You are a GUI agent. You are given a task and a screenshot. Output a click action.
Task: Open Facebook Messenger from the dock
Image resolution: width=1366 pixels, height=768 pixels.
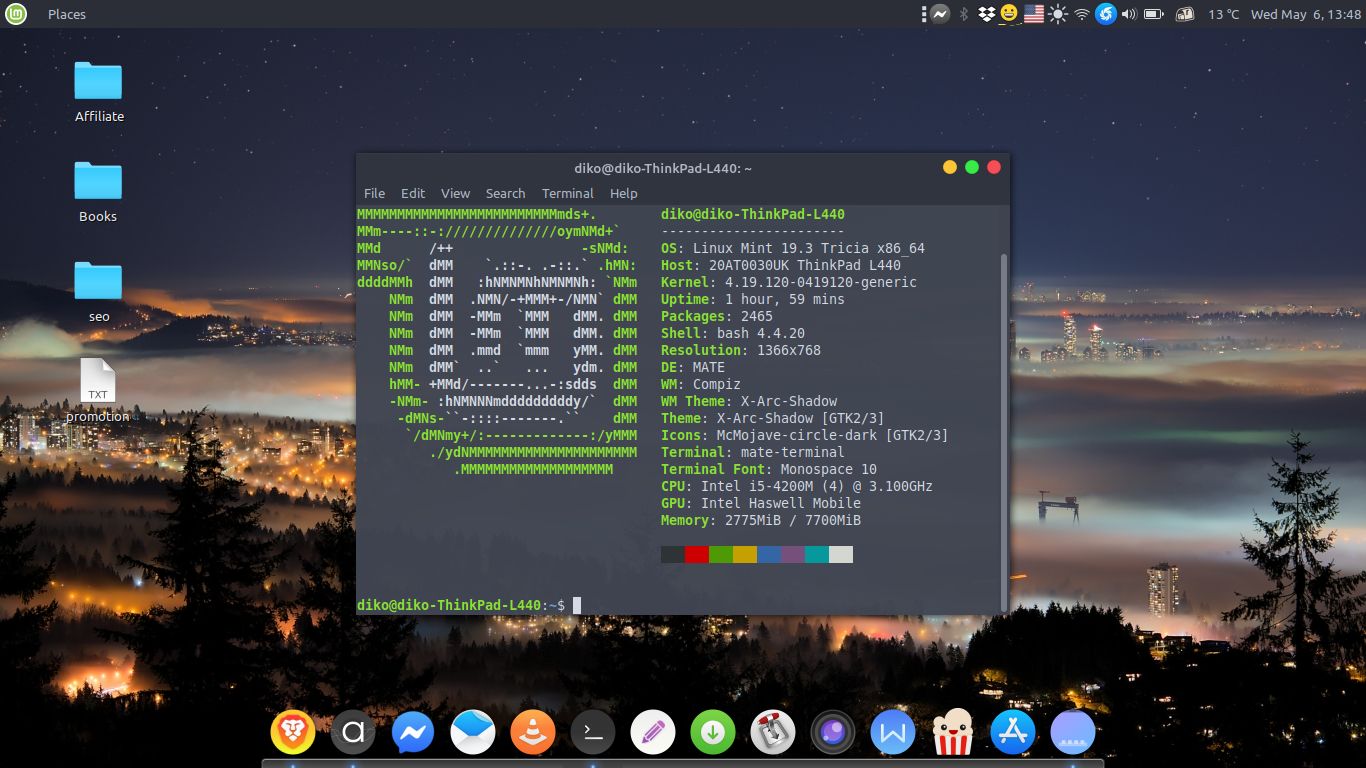click(x=412, y=731)
